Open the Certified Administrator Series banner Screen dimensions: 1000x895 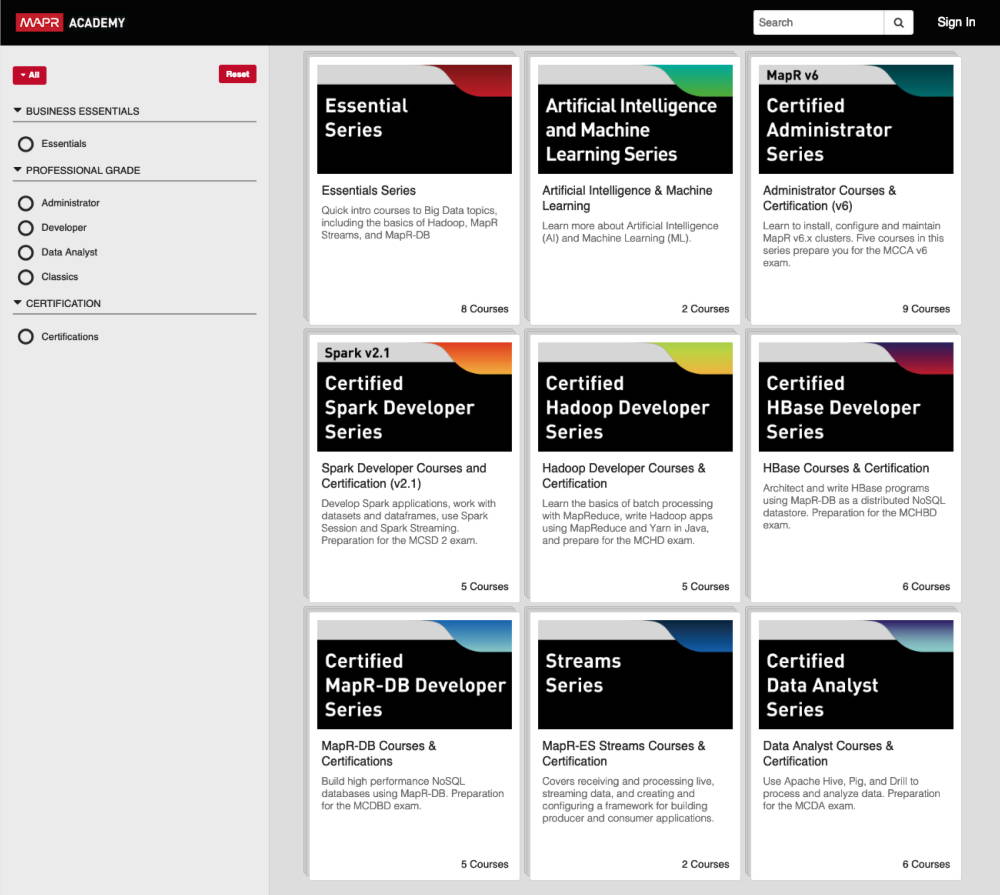[856, 119]
